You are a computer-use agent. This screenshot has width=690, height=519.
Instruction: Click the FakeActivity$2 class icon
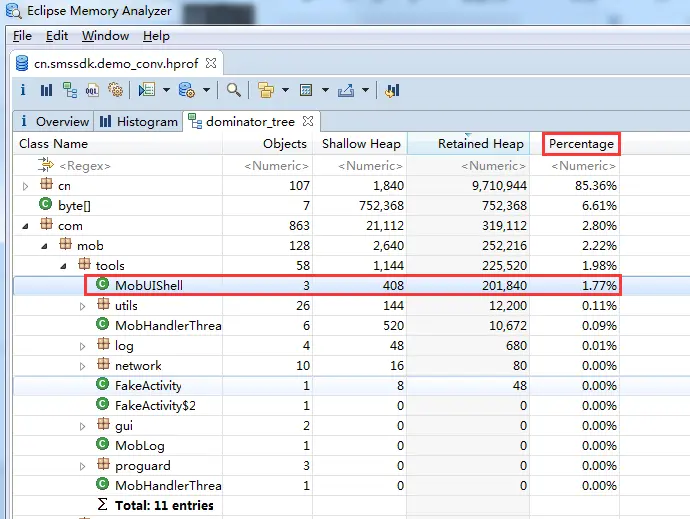point(102,404)
